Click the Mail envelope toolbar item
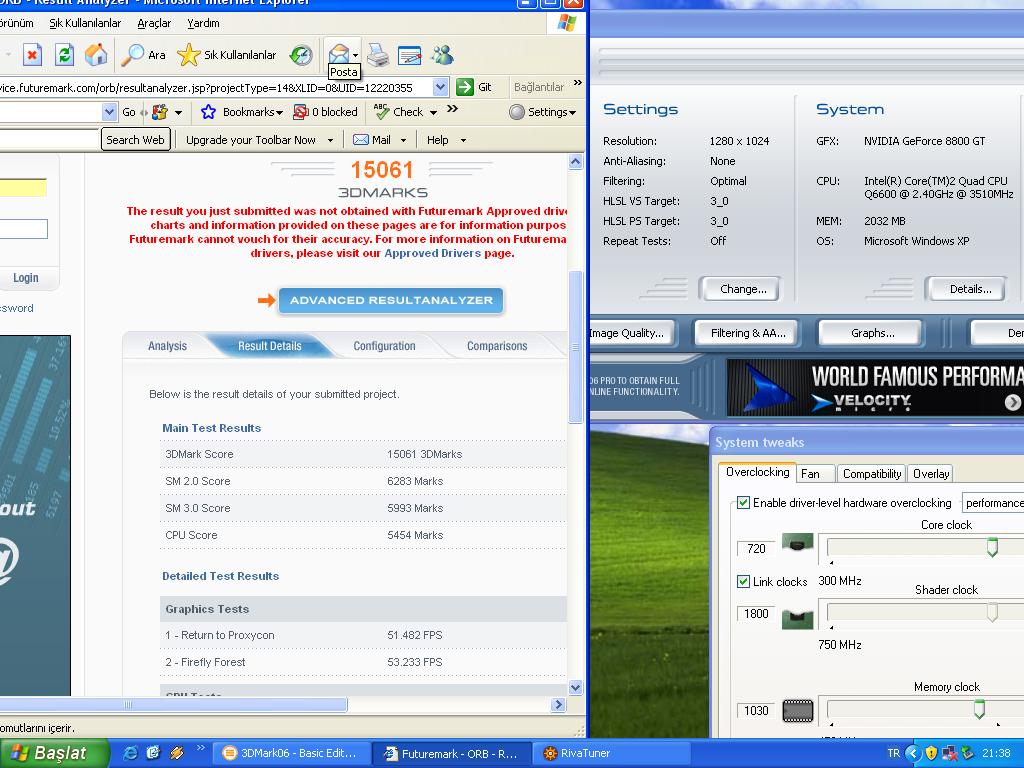The width and height of the screenshot is (1024, 768). (x=360, y=140)
